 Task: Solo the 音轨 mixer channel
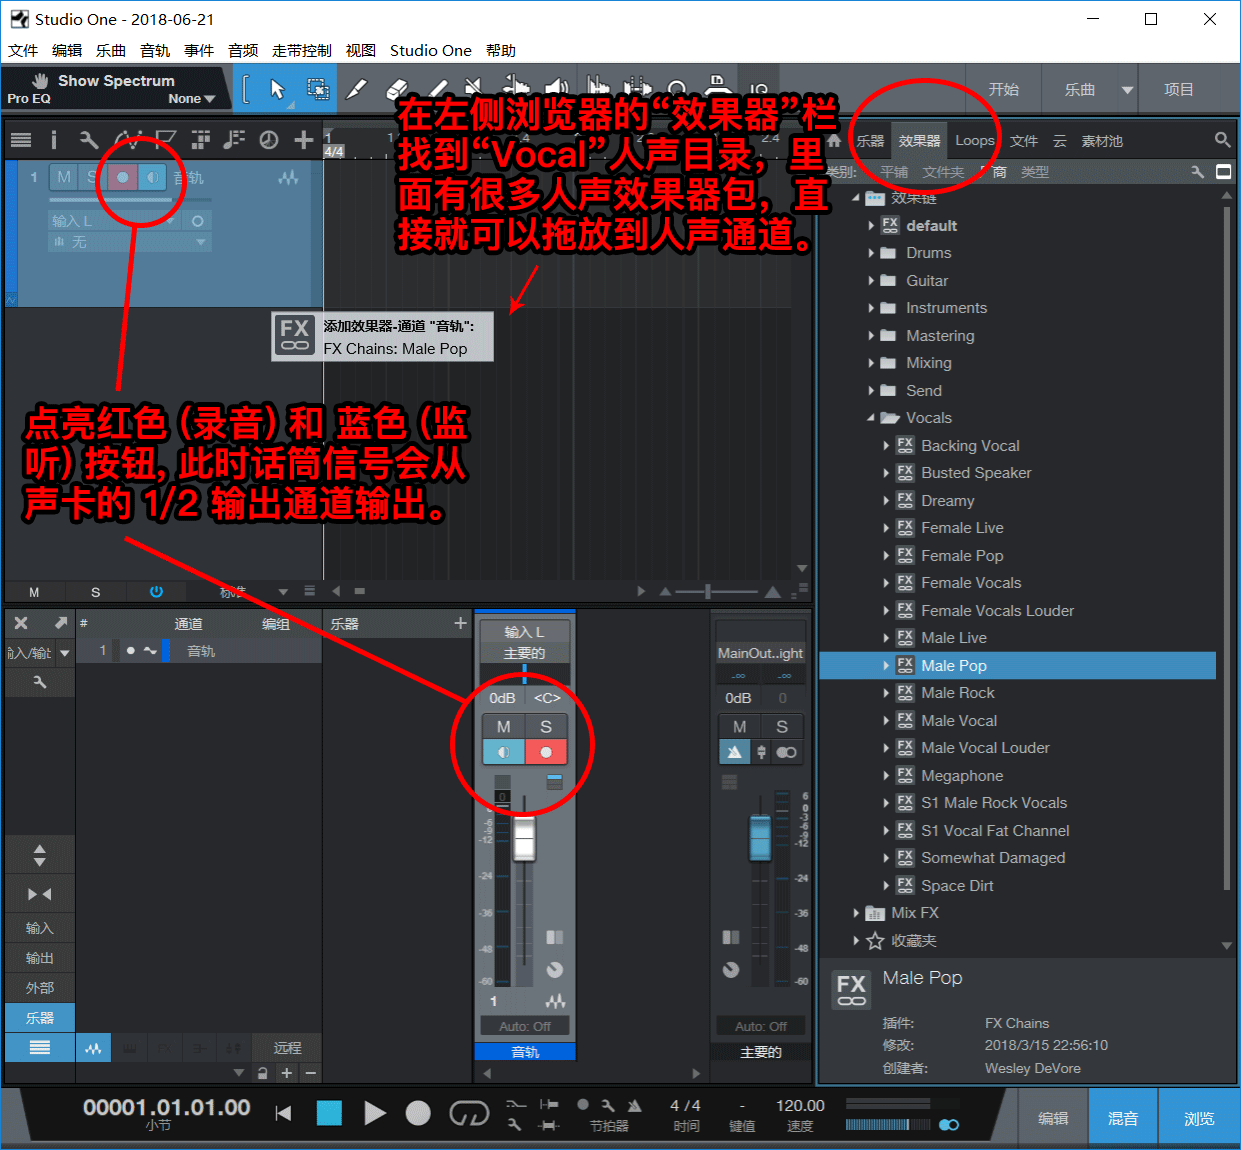(546, 727)
